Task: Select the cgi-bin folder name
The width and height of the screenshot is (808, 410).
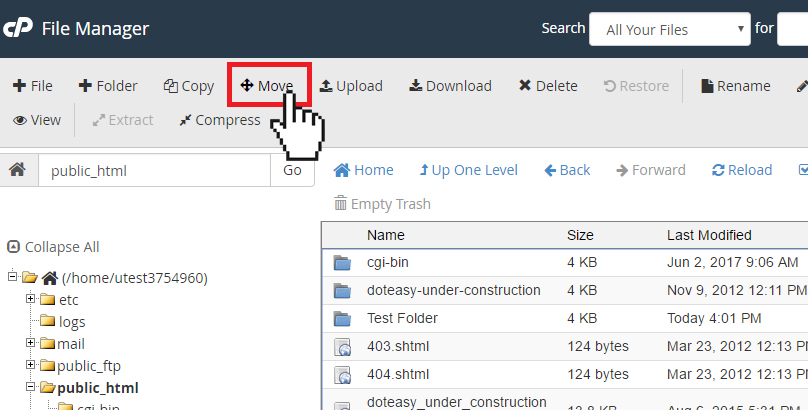Action: click(388, 262)
